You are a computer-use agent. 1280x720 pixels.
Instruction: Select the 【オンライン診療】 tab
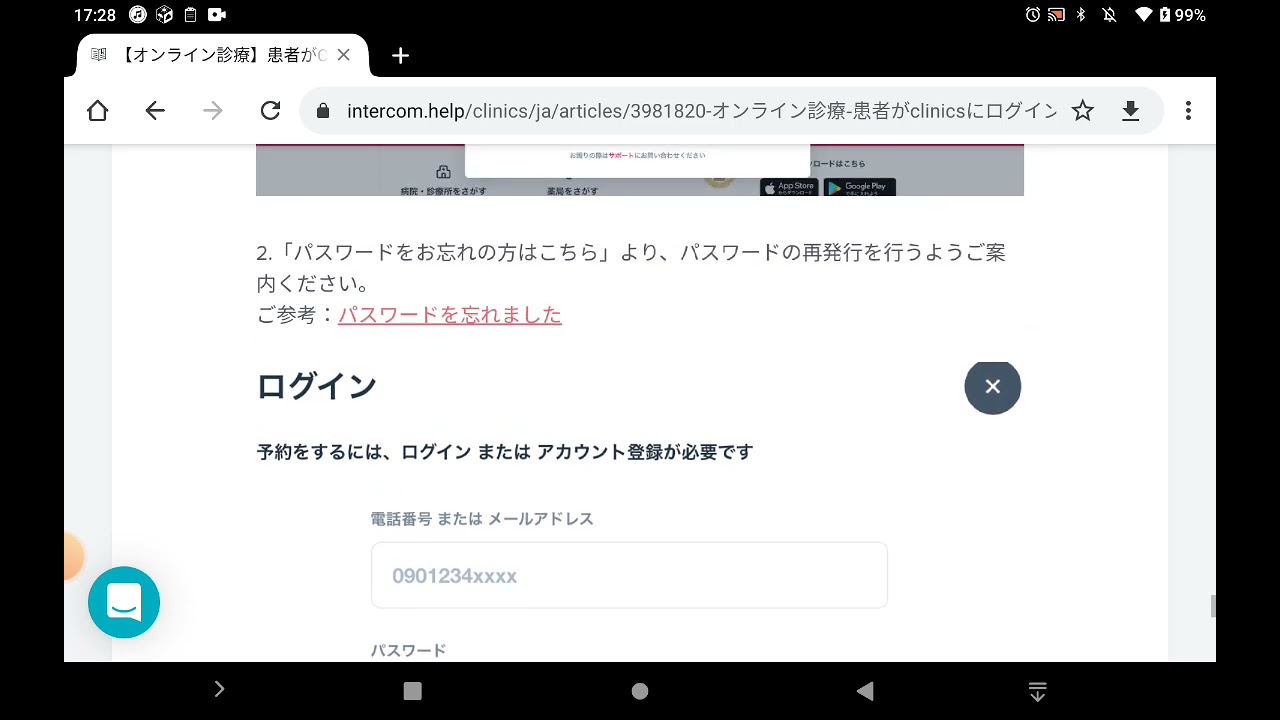215,56
